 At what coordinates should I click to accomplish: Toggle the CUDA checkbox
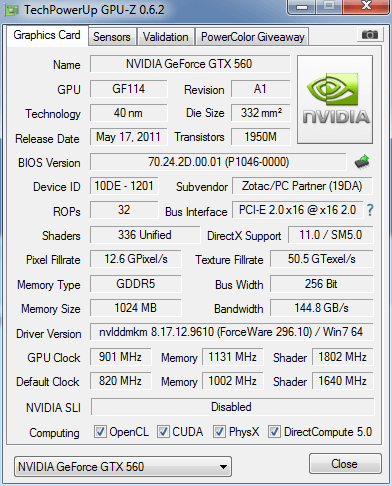pos(163,431)
